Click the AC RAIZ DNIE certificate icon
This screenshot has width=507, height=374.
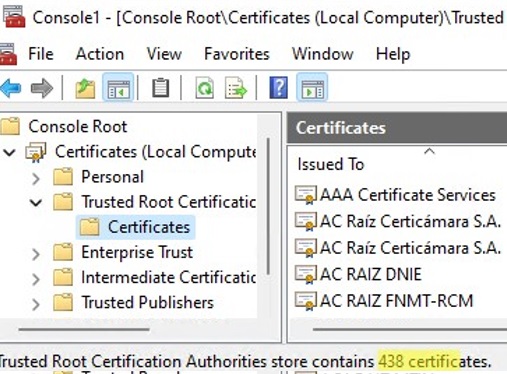305,274
